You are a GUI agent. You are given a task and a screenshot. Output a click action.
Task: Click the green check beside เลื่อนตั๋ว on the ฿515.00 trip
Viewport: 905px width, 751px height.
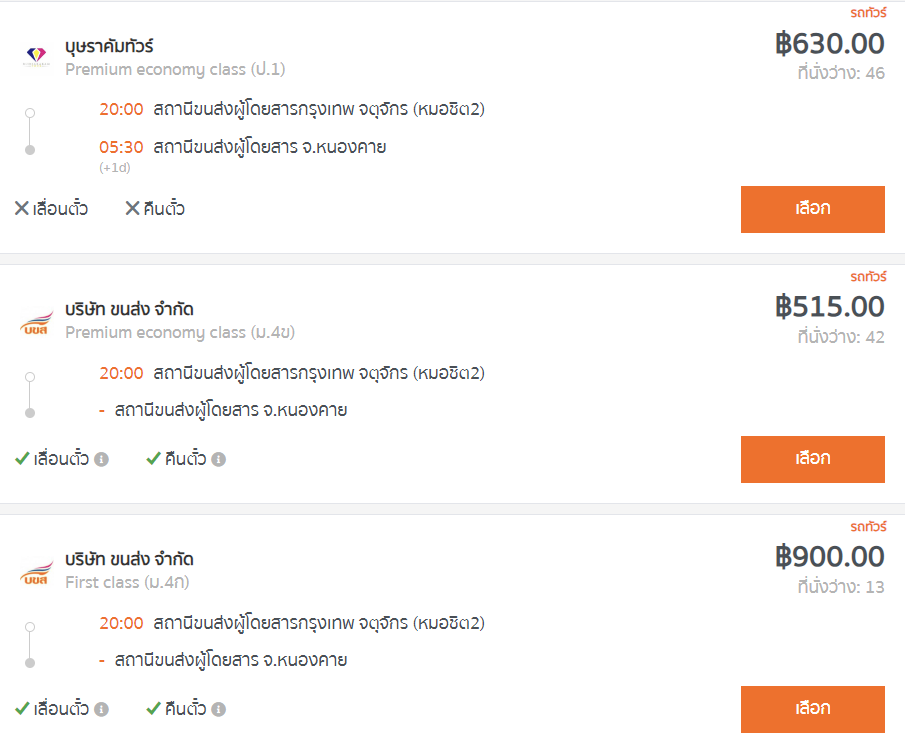[x=22, y=459]
